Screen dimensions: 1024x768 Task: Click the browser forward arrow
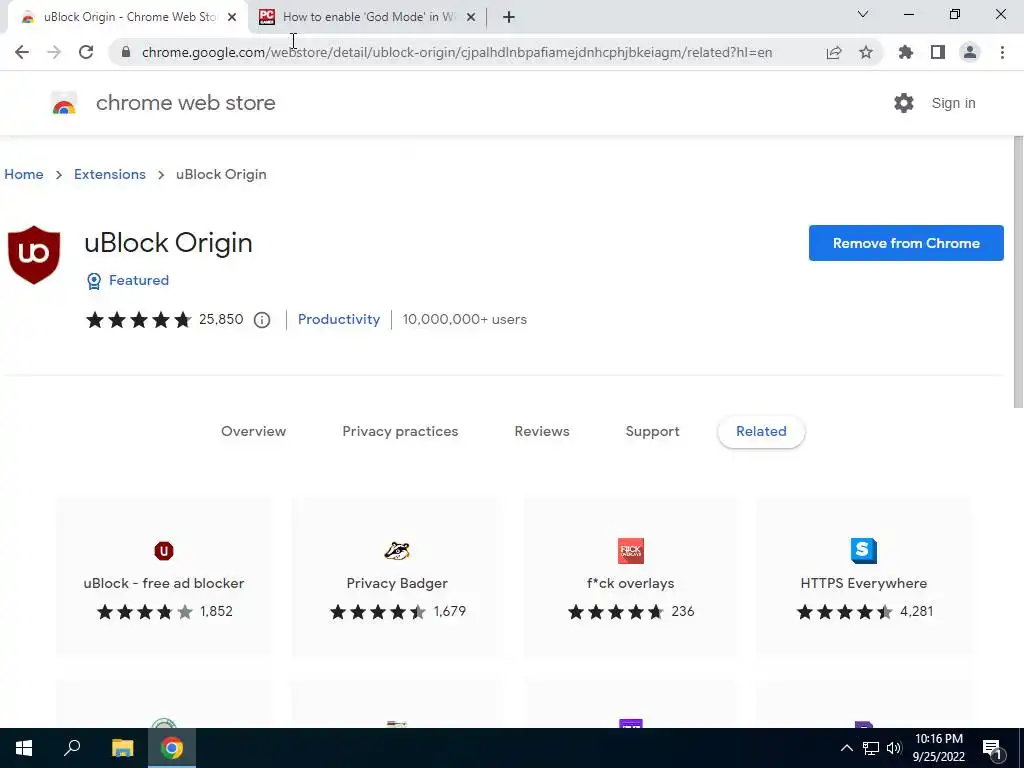click(x=54, y=52)
